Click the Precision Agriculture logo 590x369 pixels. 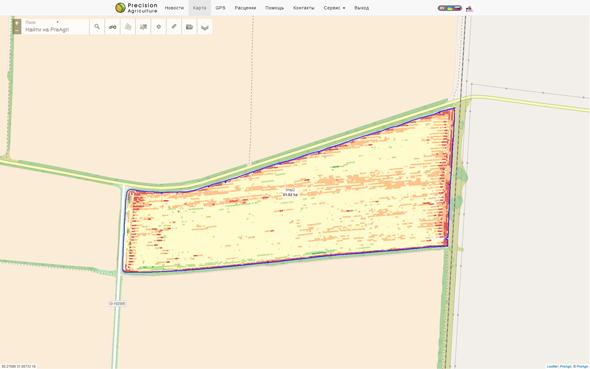(136, 8)
